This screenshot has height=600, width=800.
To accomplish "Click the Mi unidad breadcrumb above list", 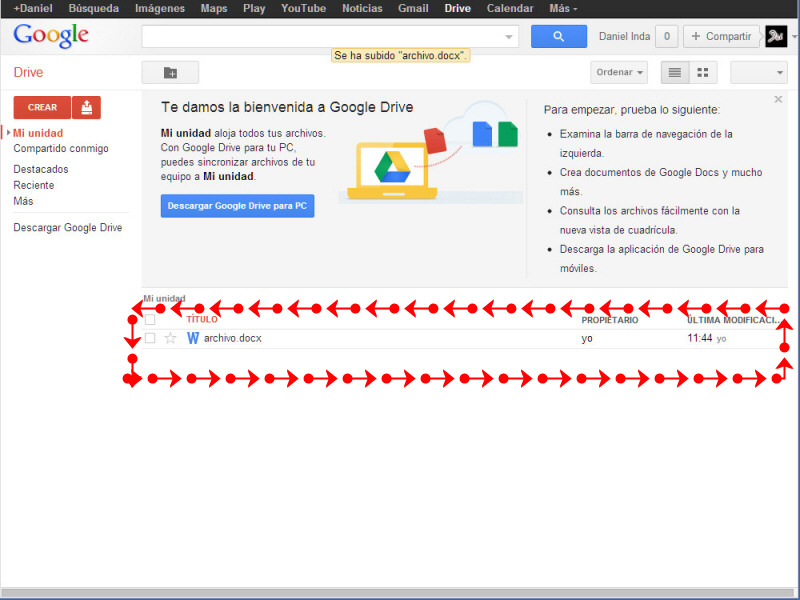I will pos(164,298).
